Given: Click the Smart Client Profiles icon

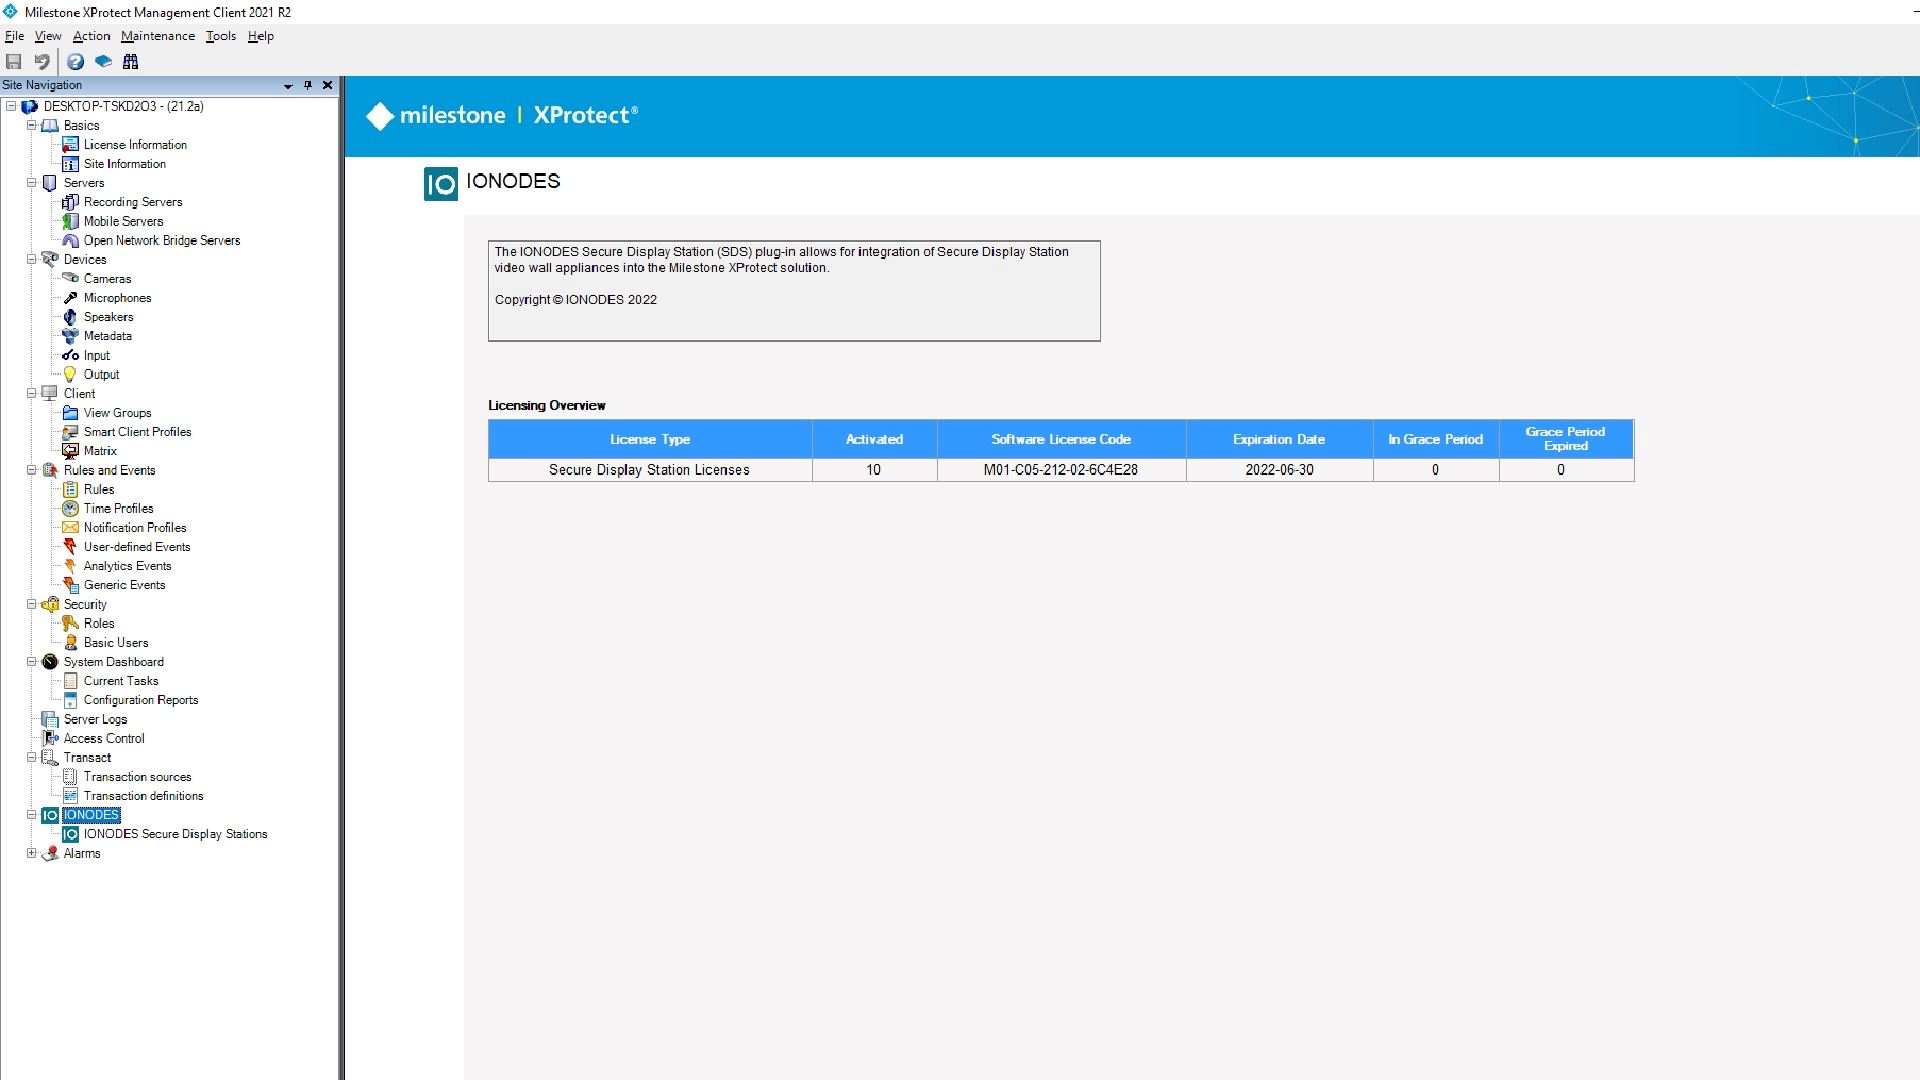Looking at the screenshot, I should click(70, 432).
